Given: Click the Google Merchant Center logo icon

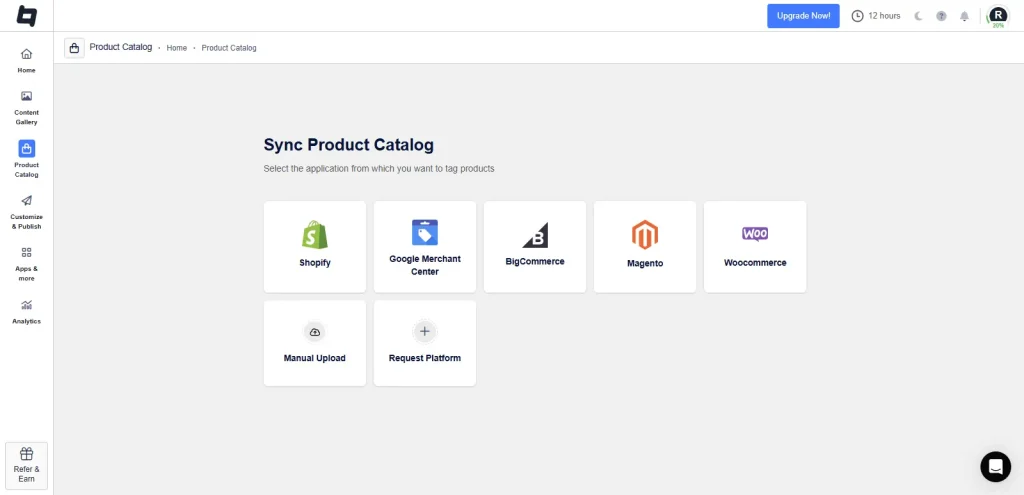Looking at the screenshot, I should click(x=424, y=232).
